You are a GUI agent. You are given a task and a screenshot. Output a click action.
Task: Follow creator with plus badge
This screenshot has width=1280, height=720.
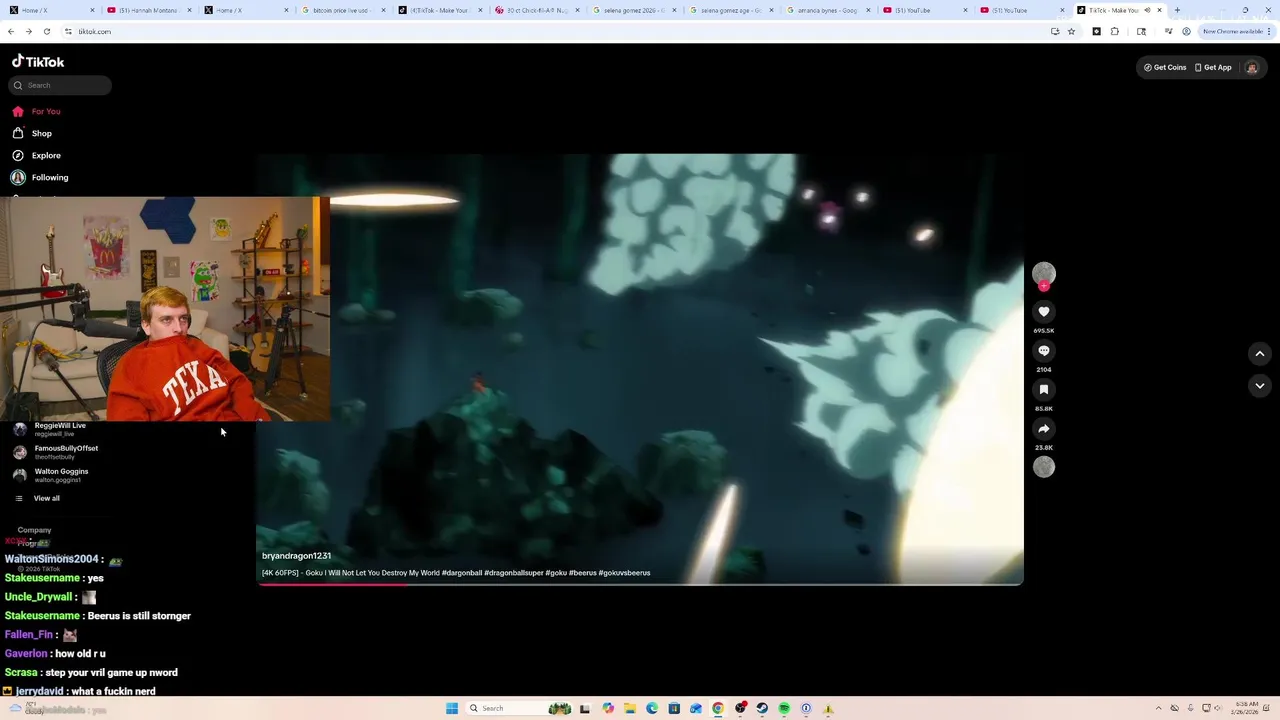1043,286
